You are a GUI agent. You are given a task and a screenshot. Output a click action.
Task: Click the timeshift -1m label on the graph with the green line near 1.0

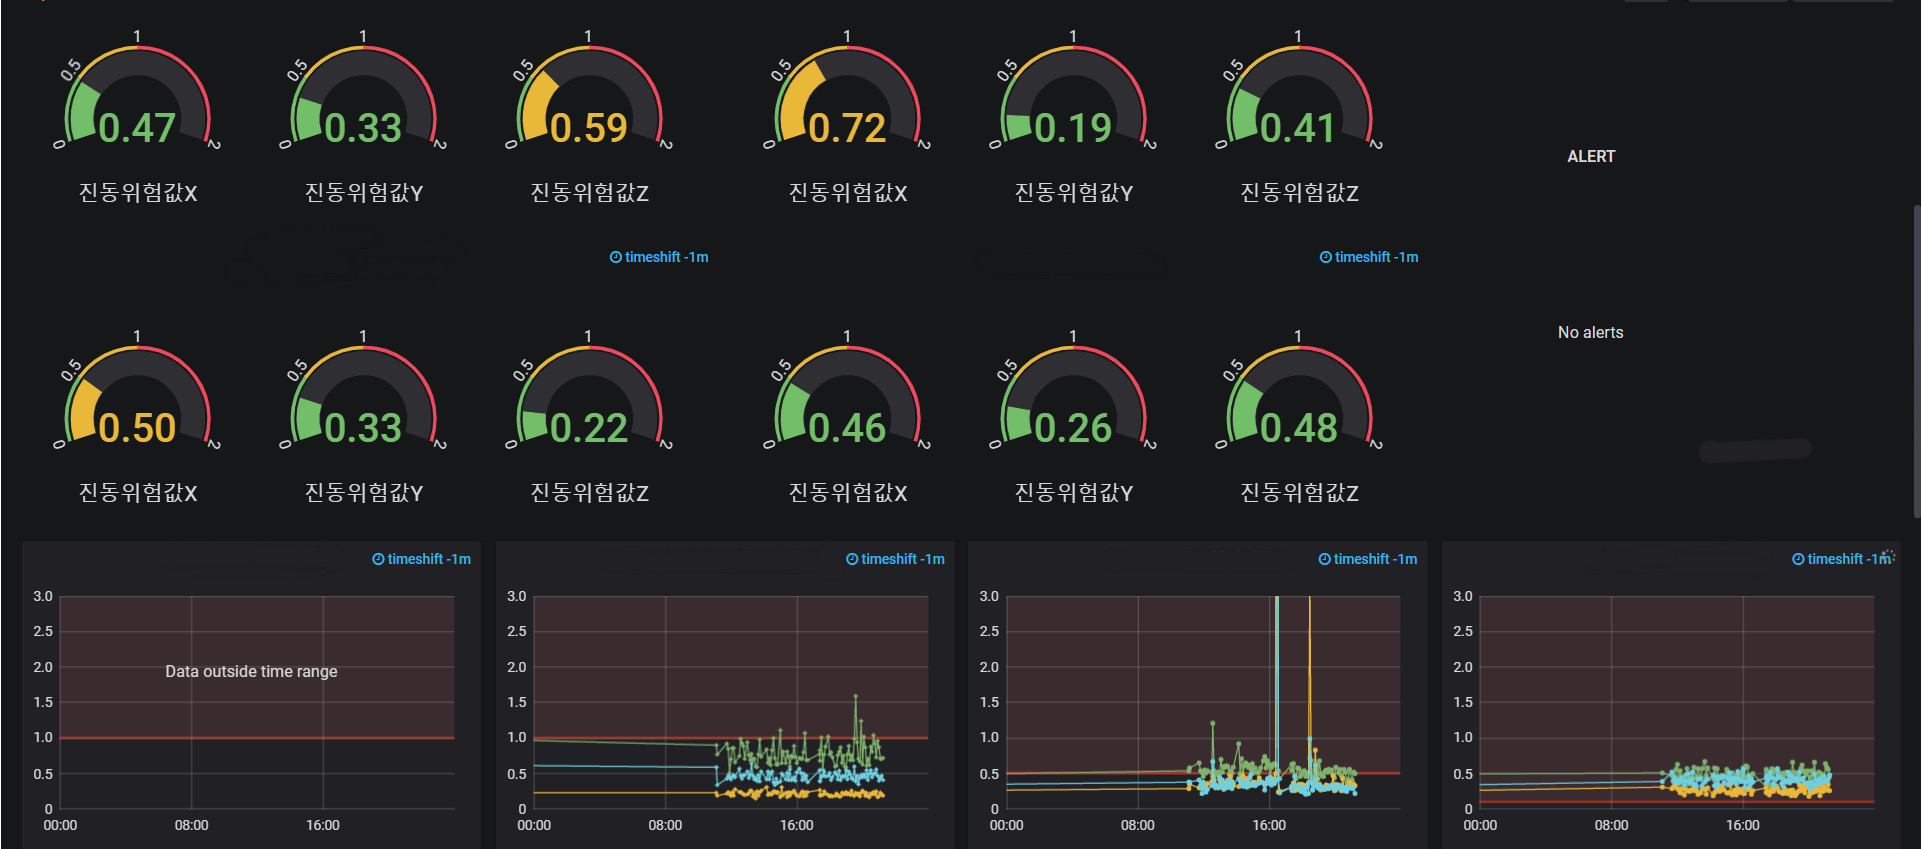[x=895, y=559]
